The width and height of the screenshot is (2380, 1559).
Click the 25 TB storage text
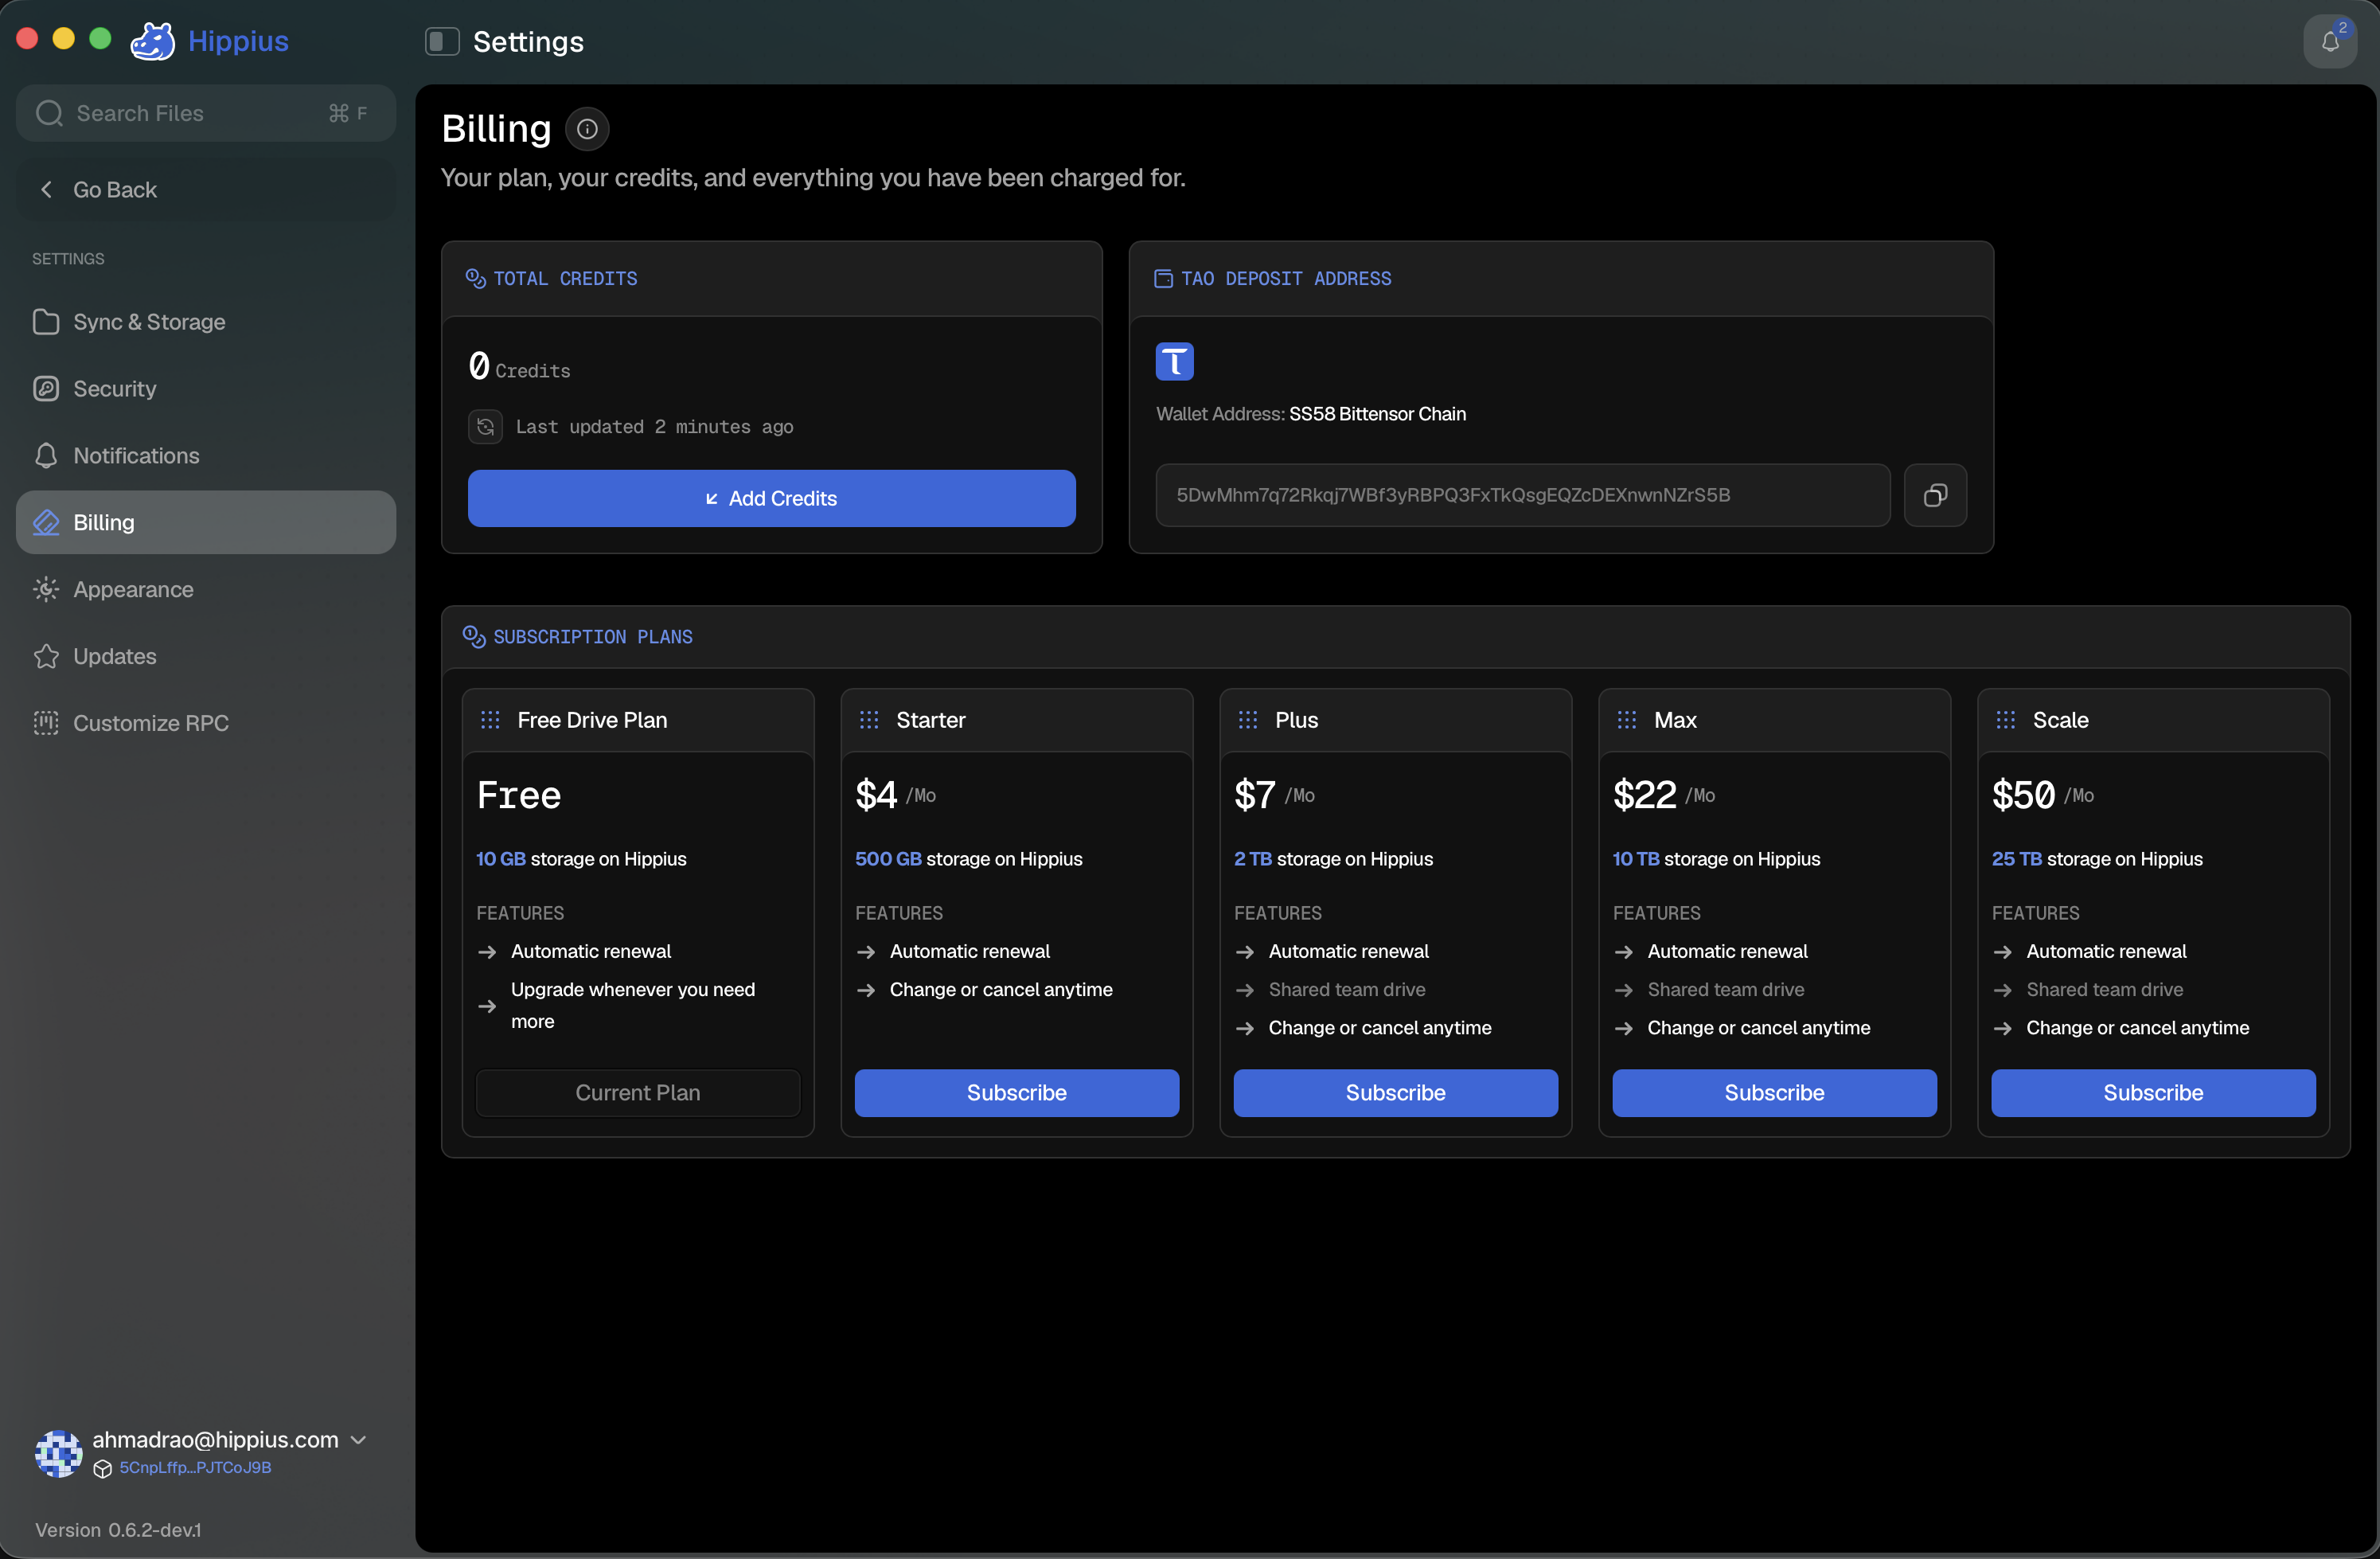2097,859
